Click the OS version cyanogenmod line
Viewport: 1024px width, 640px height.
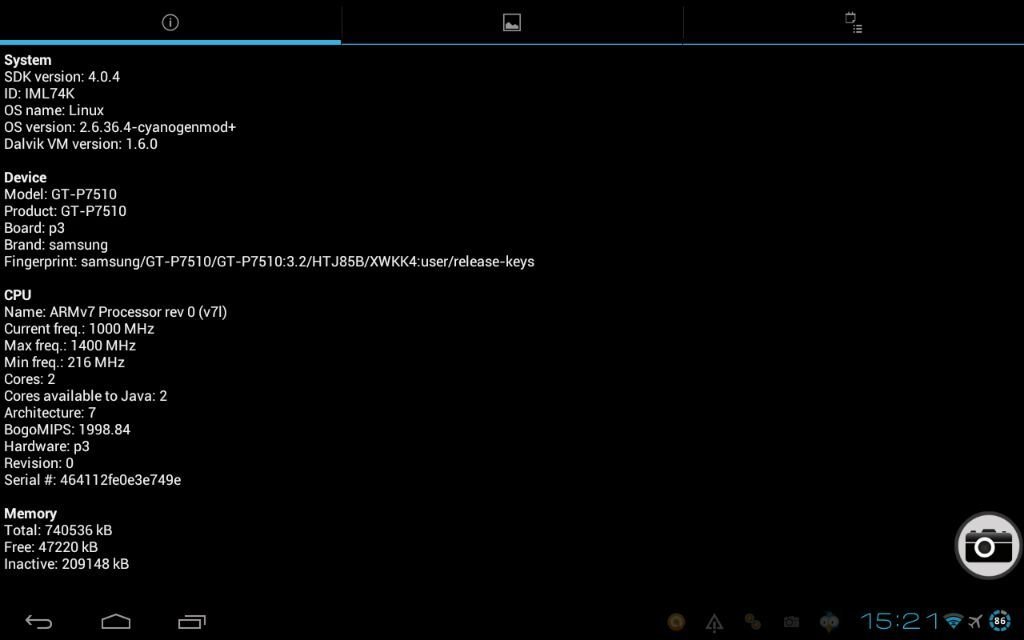pyautogui.click(x=120, y=127)
